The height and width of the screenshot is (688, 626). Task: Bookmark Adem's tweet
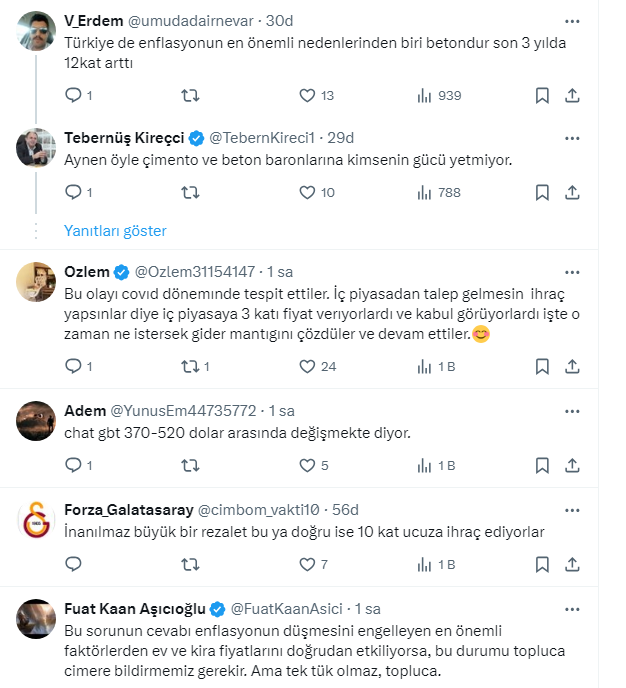point(541,465)
